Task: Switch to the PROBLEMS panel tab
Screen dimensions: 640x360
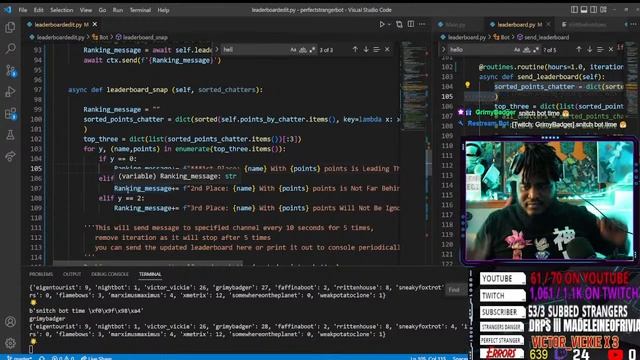Action: click(x=41, y=274)
